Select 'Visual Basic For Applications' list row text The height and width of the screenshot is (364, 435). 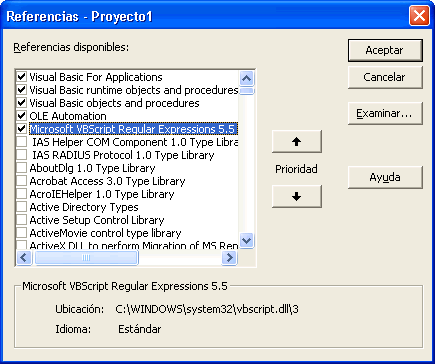coord(96,77)
